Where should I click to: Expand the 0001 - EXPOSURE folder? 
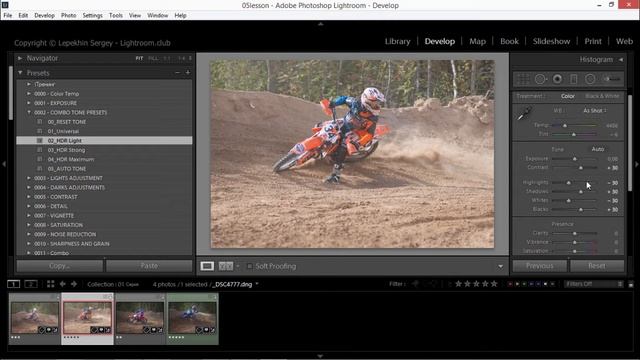pos(29,103)
